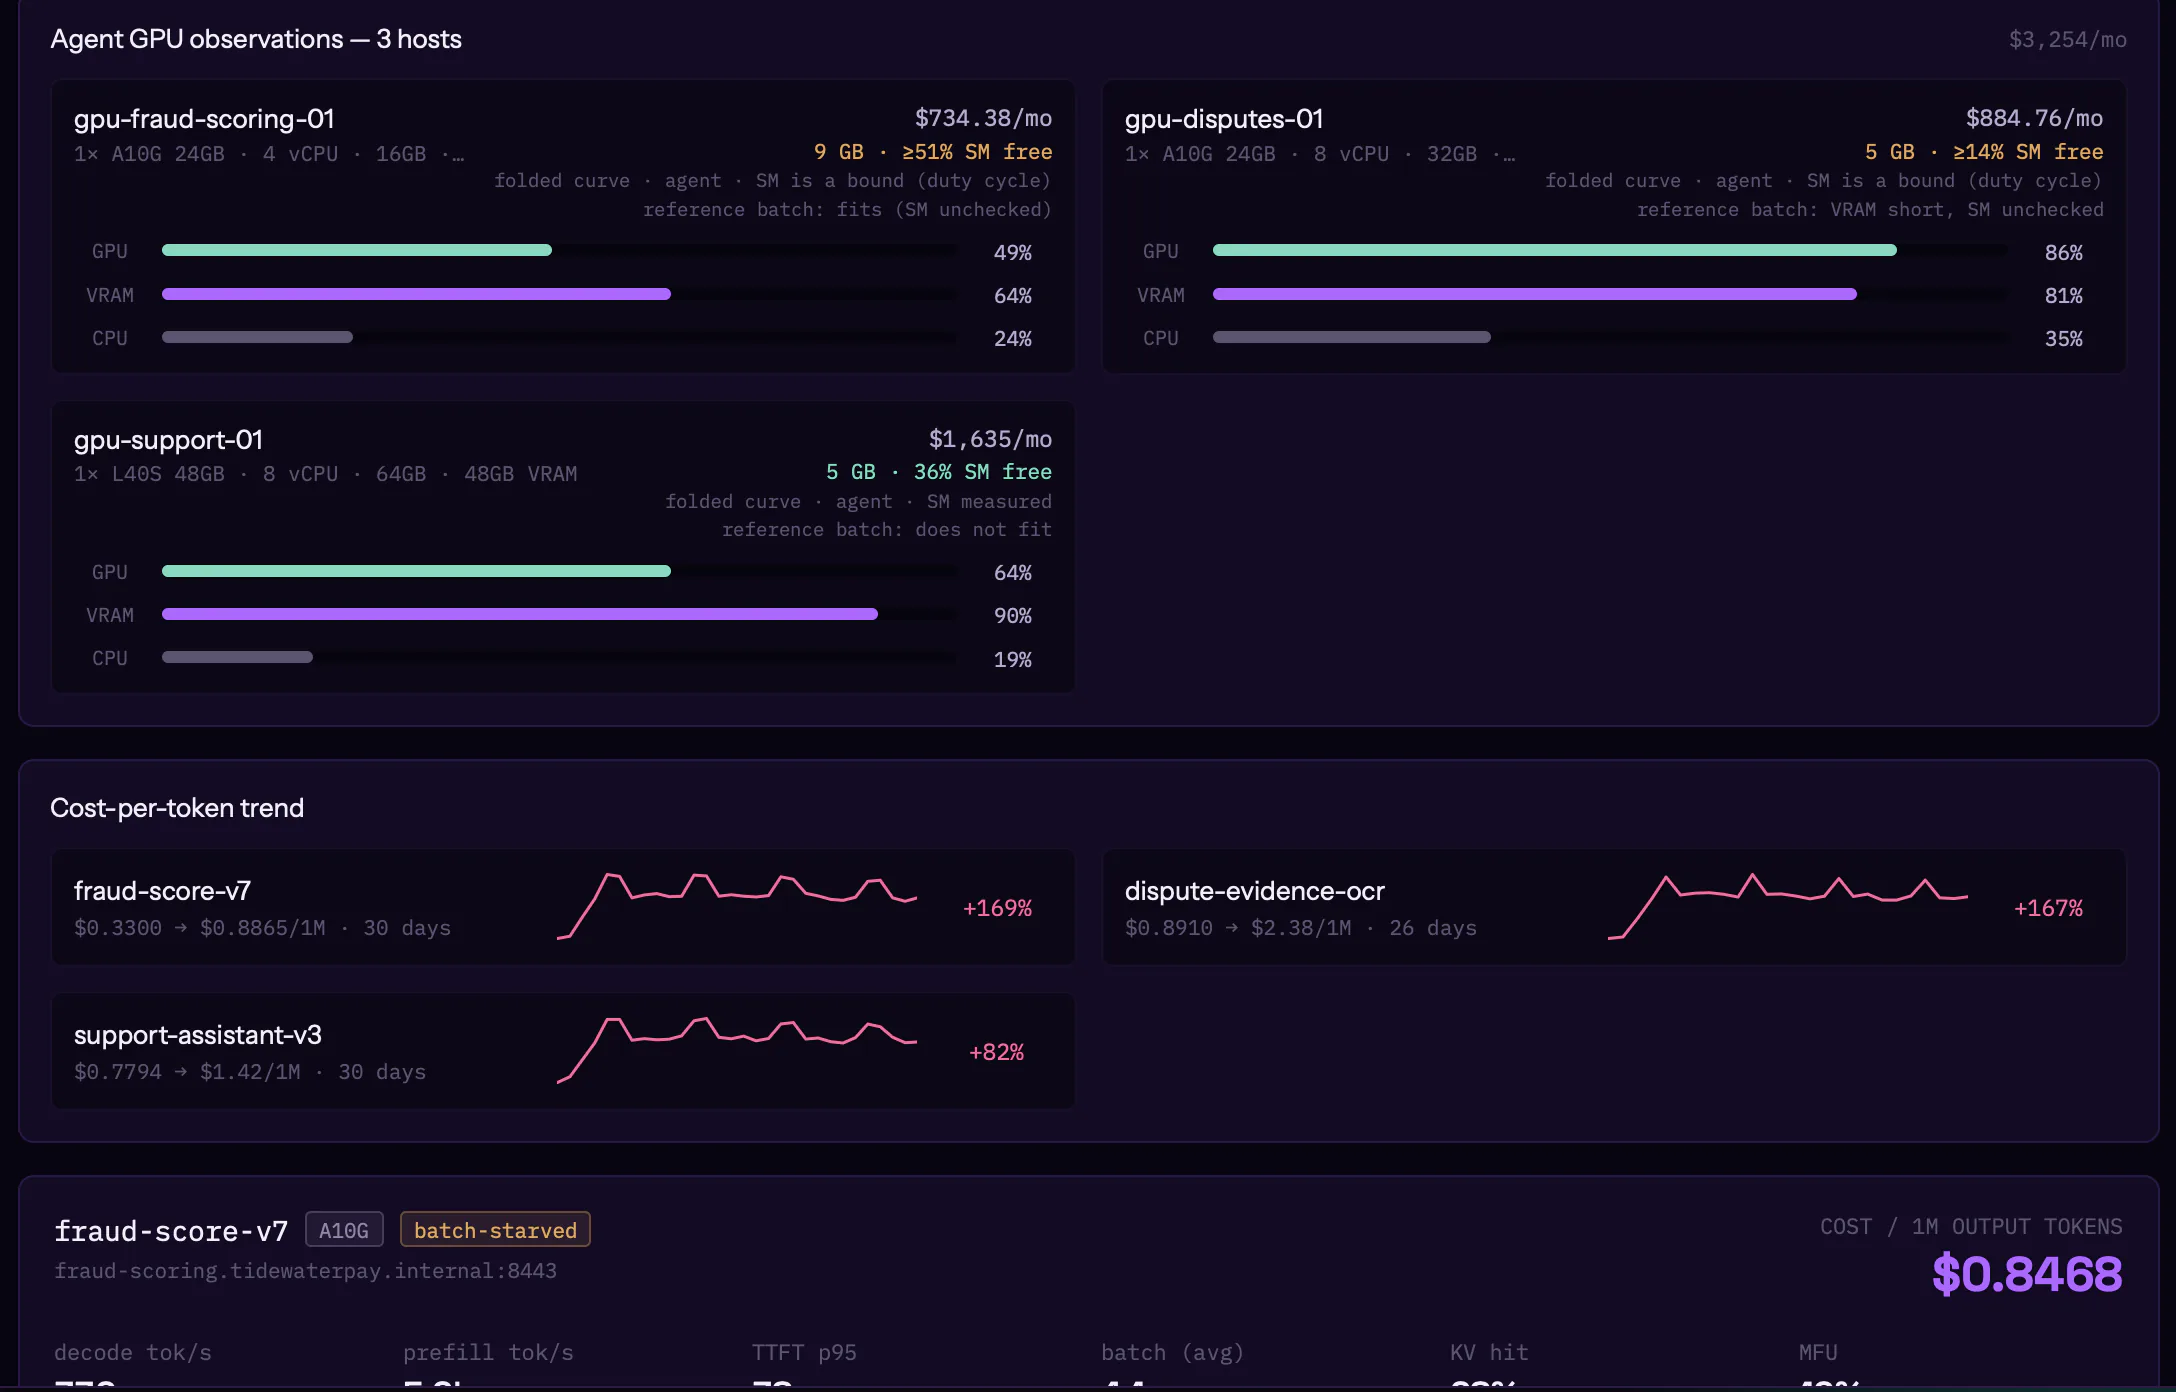Screen dimensions: 2176x1392
Task: Click the 86% GPU value on gpu-disputes-01
Action: coord(2063,253)
